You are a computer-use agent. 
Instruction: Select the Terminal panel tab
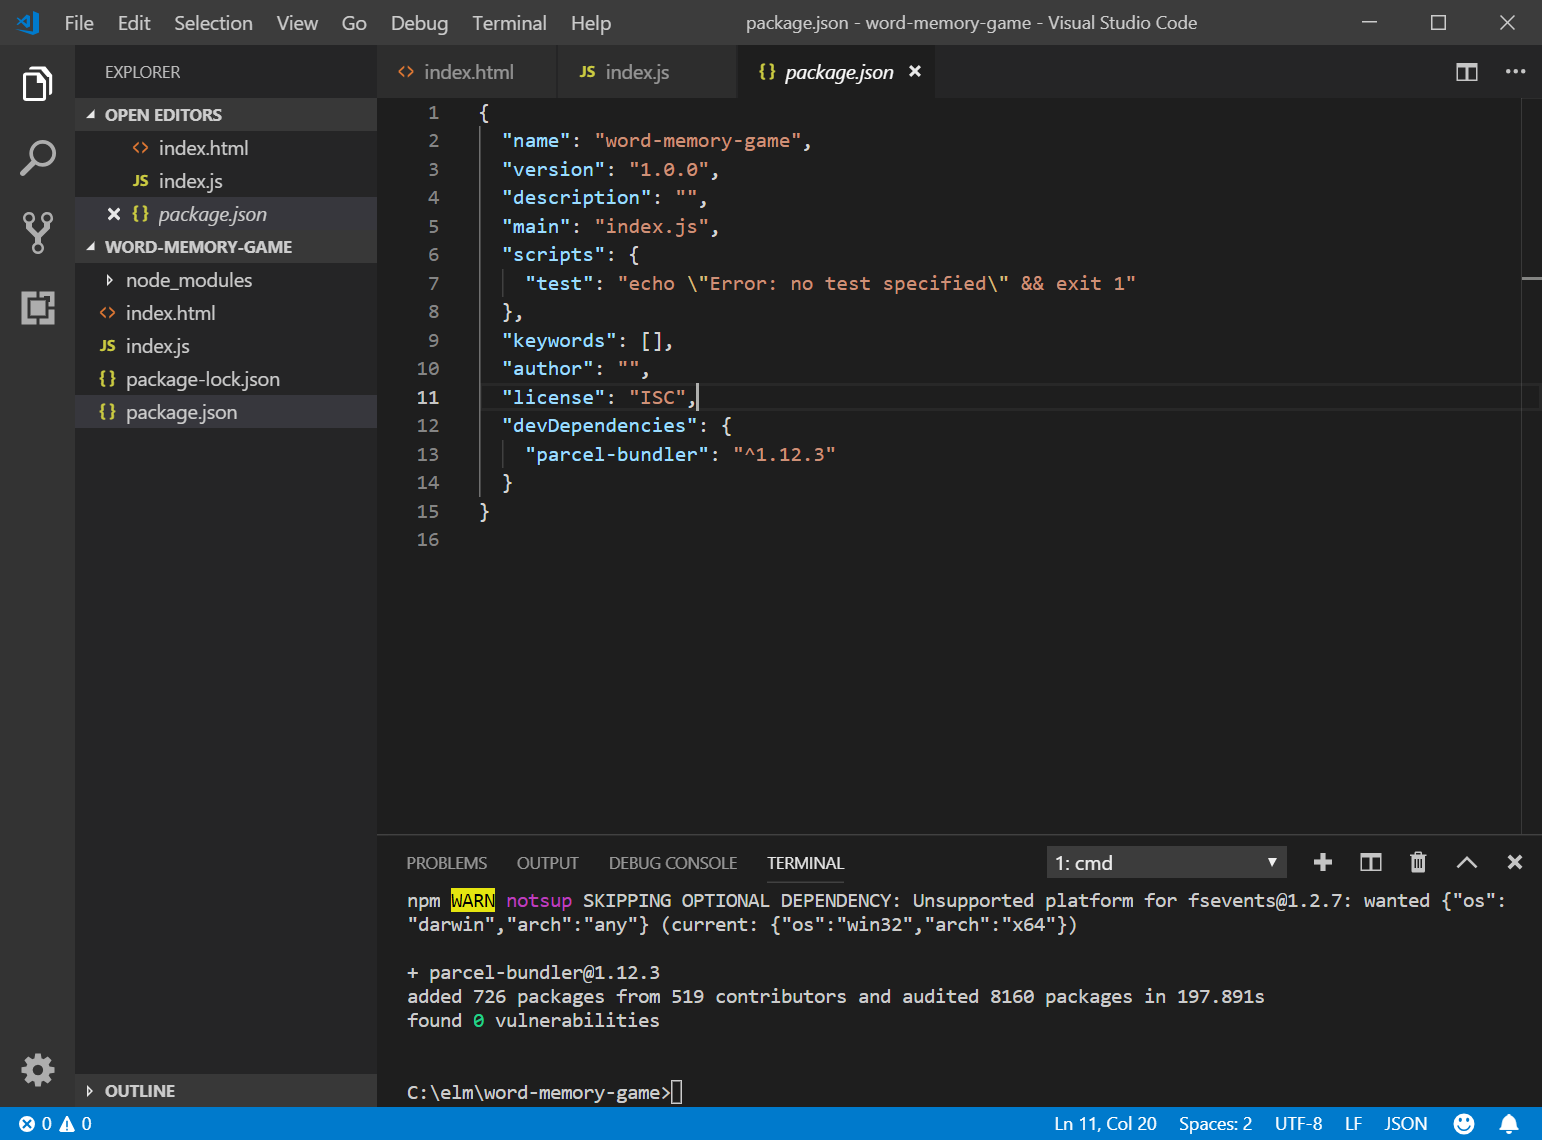click(x=805, y=863)
